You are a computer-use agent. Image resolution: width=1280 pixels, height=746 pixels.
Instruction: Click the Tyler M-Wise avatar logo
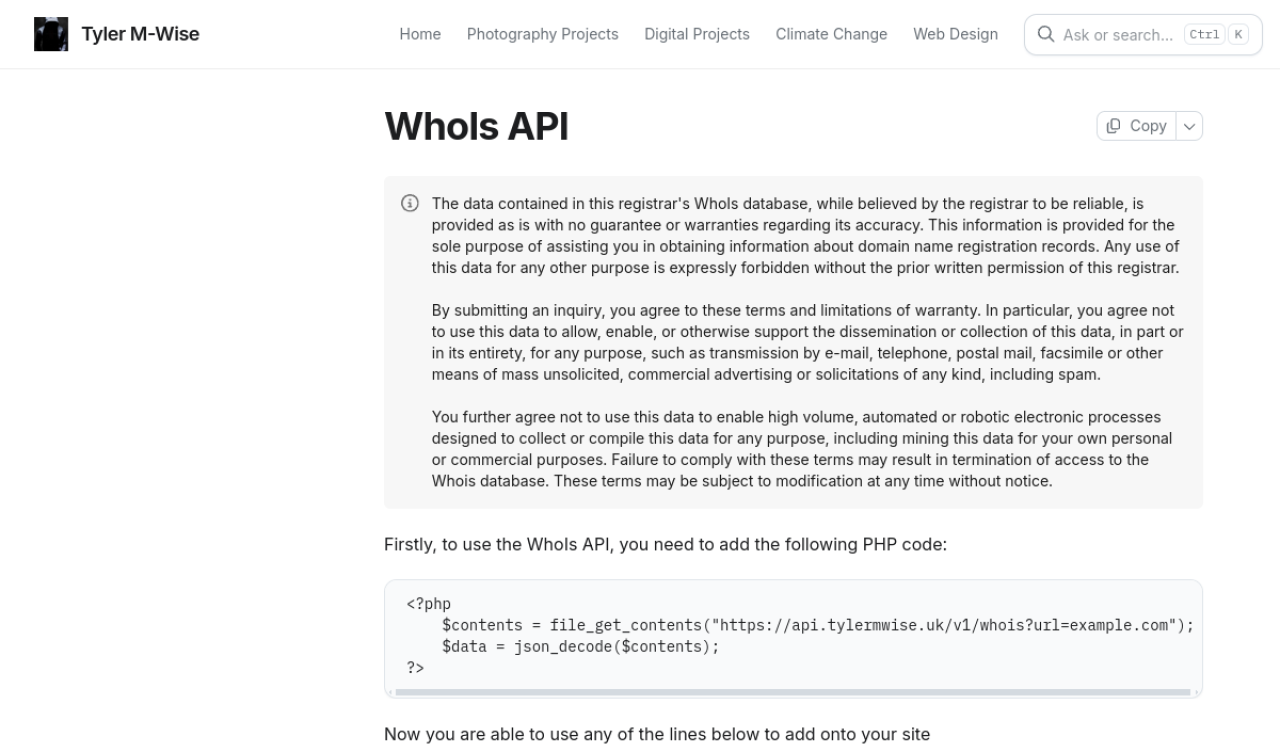(x=51, y=34)
